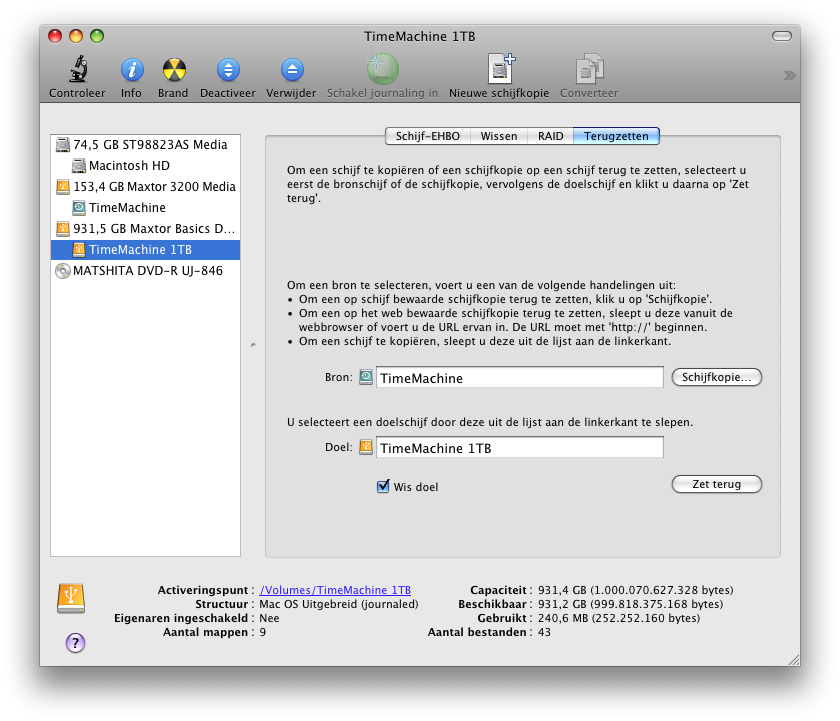
Task: Click the Zet terug button
Action: coord(716,484)
